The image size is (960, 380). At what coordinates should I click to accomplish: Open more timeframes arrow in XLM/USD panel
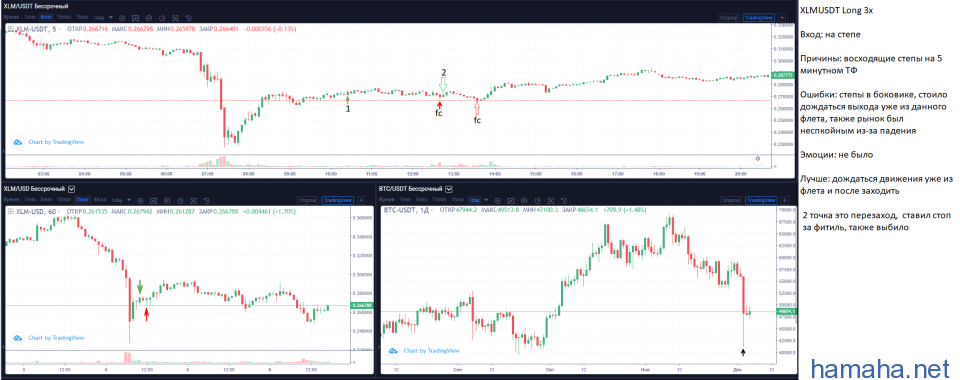click(x=129, y=200)
